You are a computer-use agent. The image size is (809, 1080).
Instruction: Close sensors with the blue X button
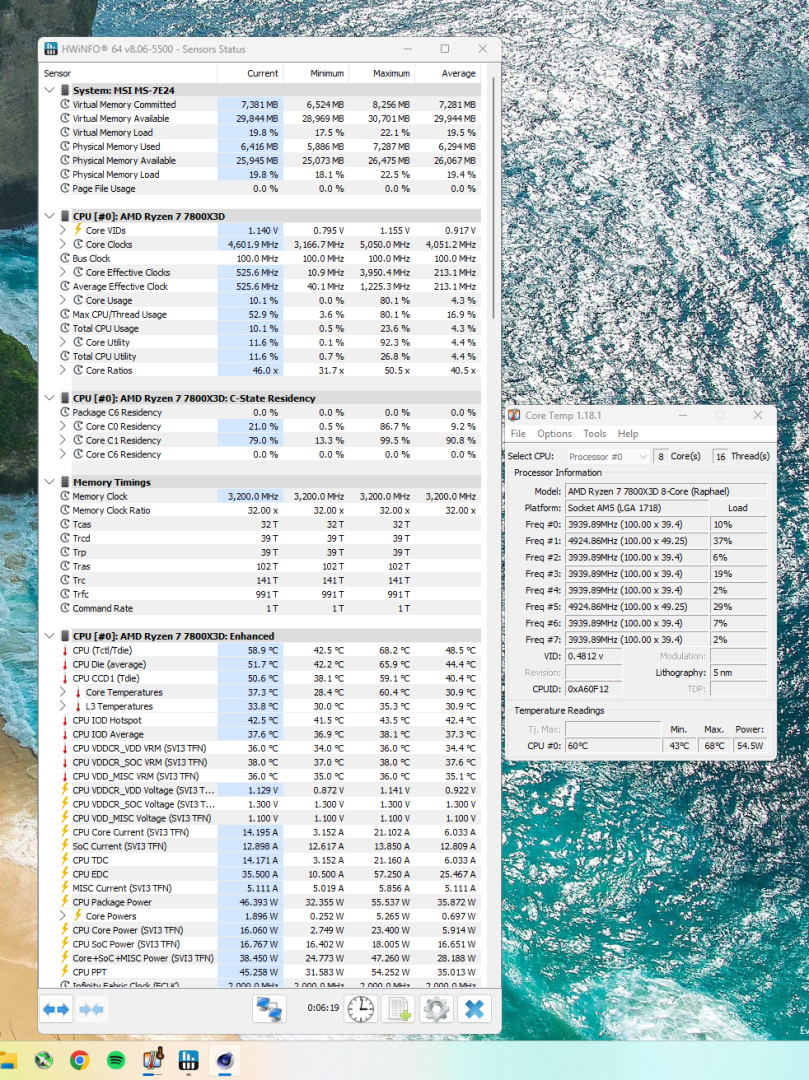pos(474,1009)
